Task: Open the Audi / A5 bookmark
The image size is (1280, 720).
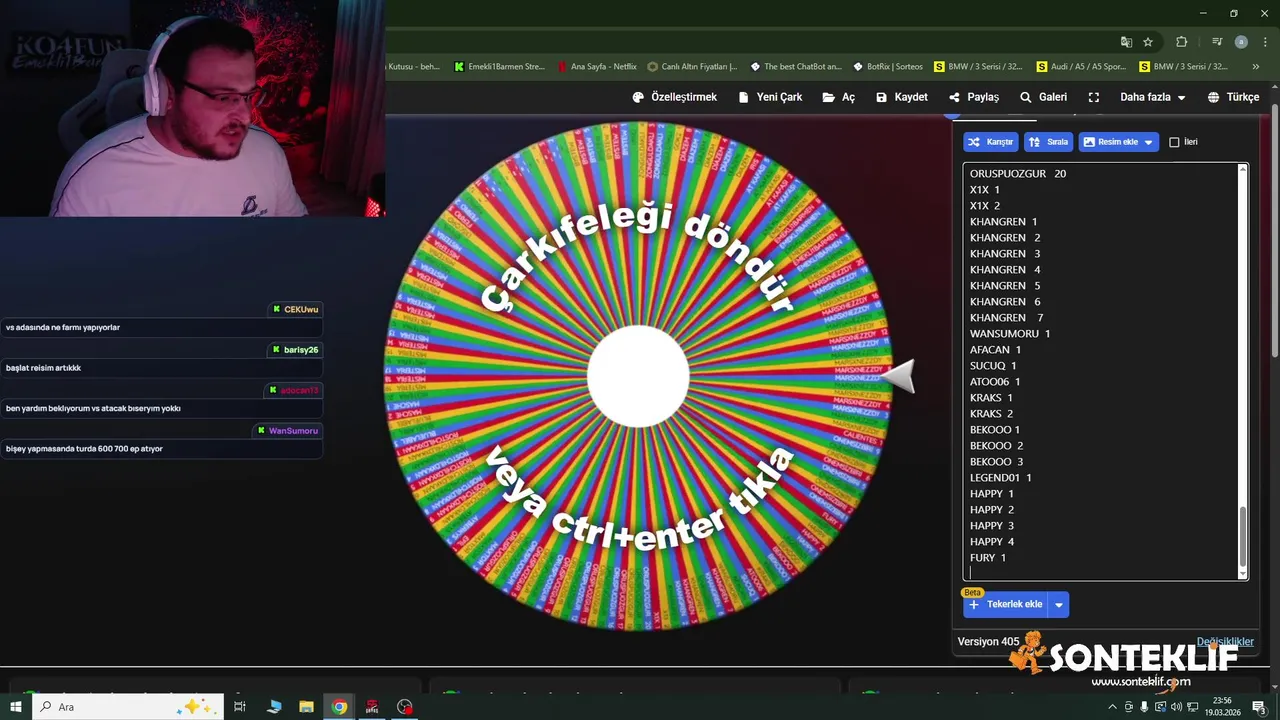Action: (1082, 67)
